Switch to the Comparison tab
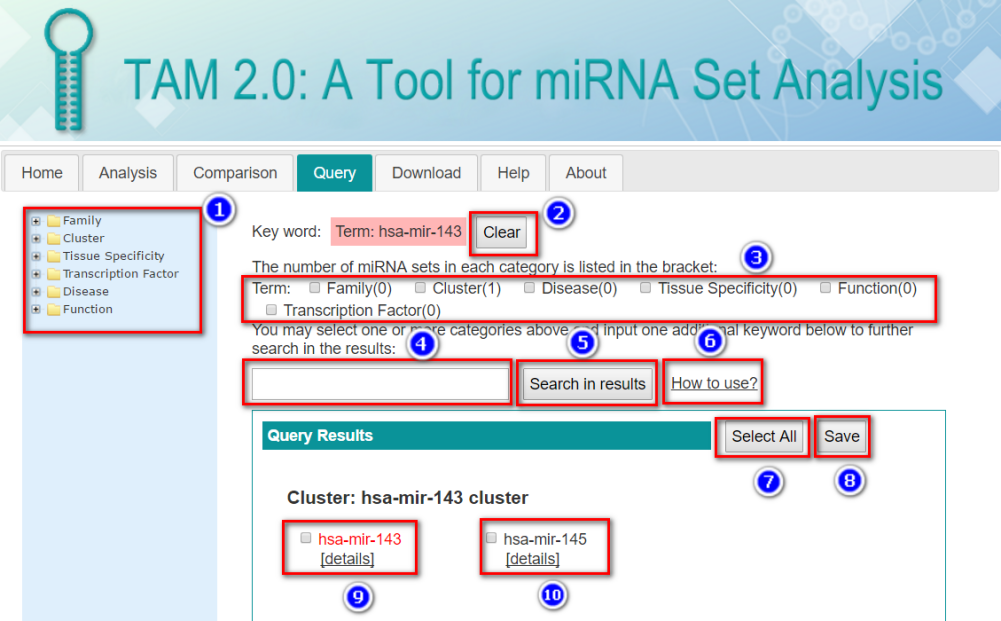1001x621 pixels. click(235, 173)
